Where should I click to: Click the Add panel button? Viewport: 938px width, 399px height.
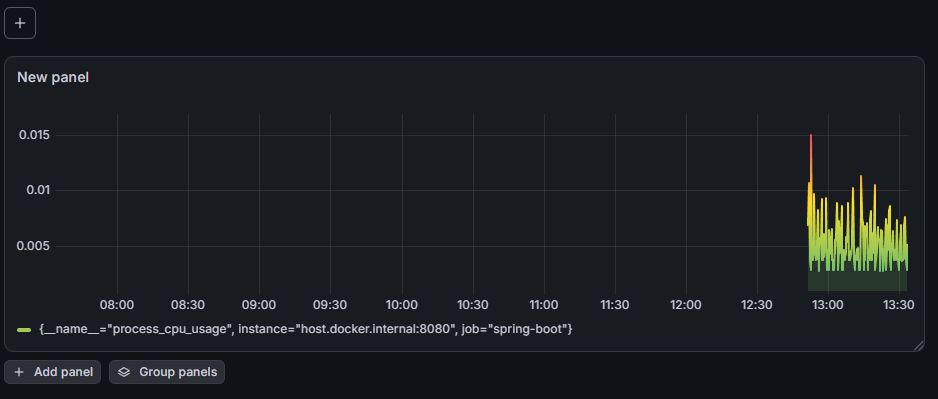(x=53, y=372)
